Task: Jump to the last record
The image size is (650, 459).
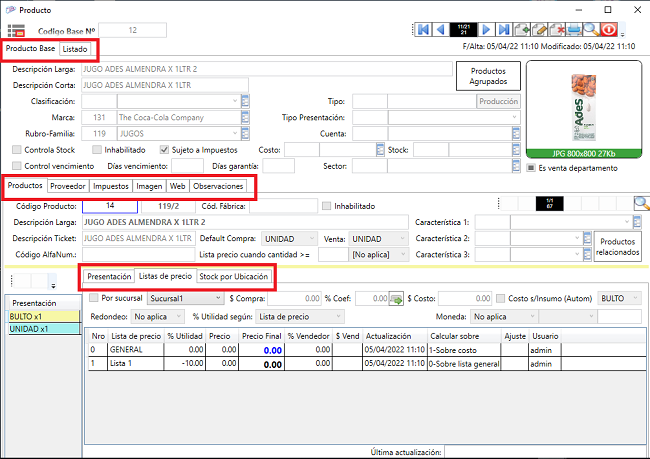Action: click(x=504, y=31)
